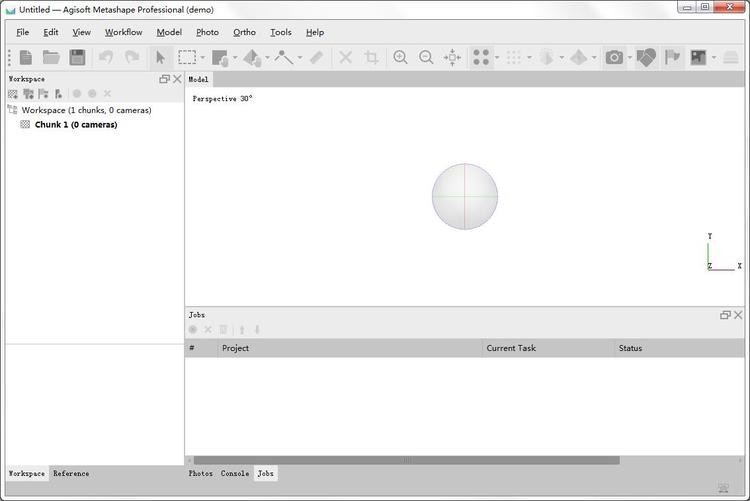Viewport: 750px width, 501px height.
Task: Open the Rectangle Selection dropdown arrow
Action: point(203,58)
